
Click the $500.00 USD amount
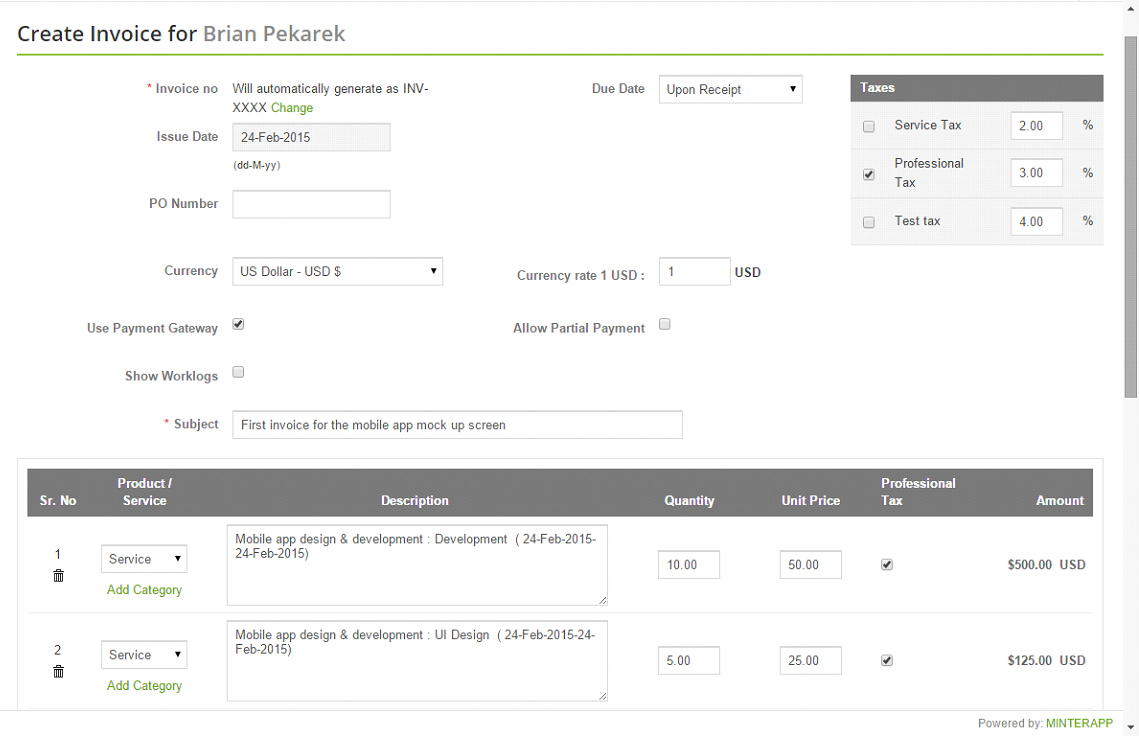1046,565
